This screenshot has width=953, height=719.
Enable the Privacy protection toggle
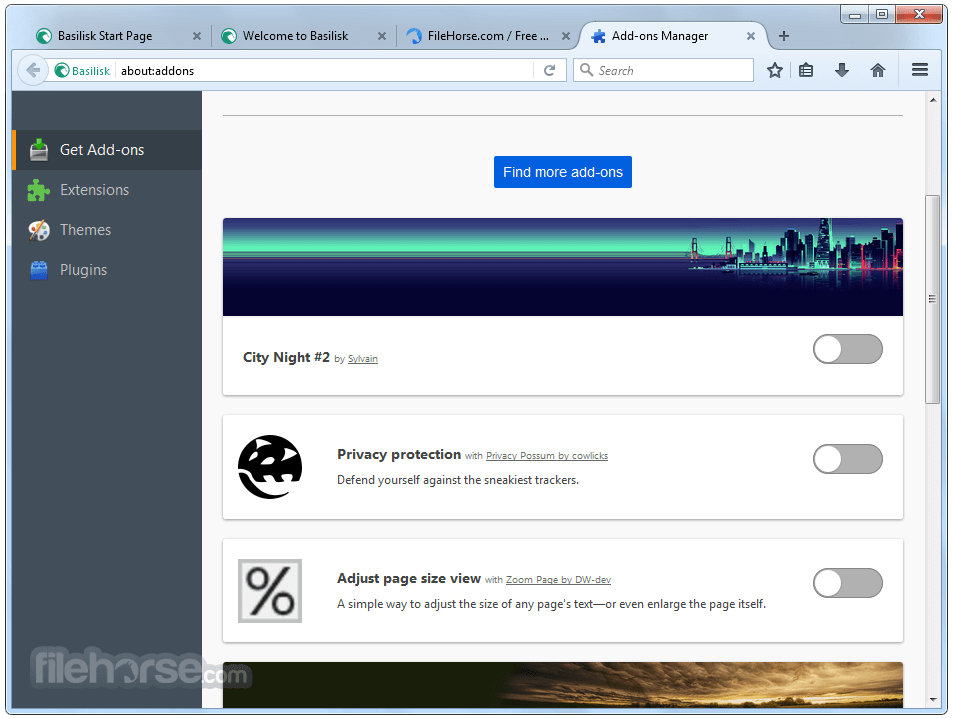[x=848, y=459]
